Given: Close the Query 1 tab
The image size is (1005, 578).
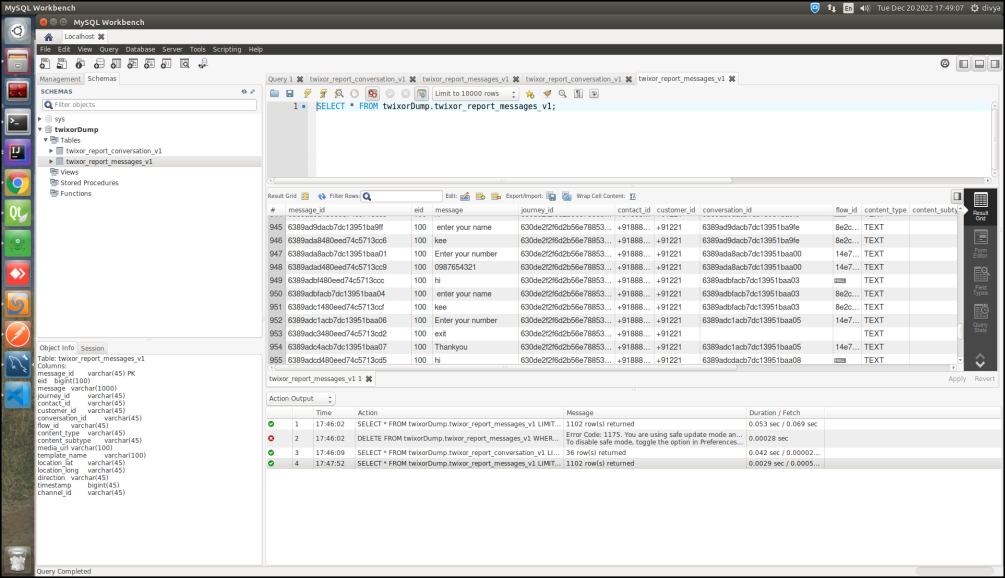Looking at the screenshot, I should (x=300, y=79).
